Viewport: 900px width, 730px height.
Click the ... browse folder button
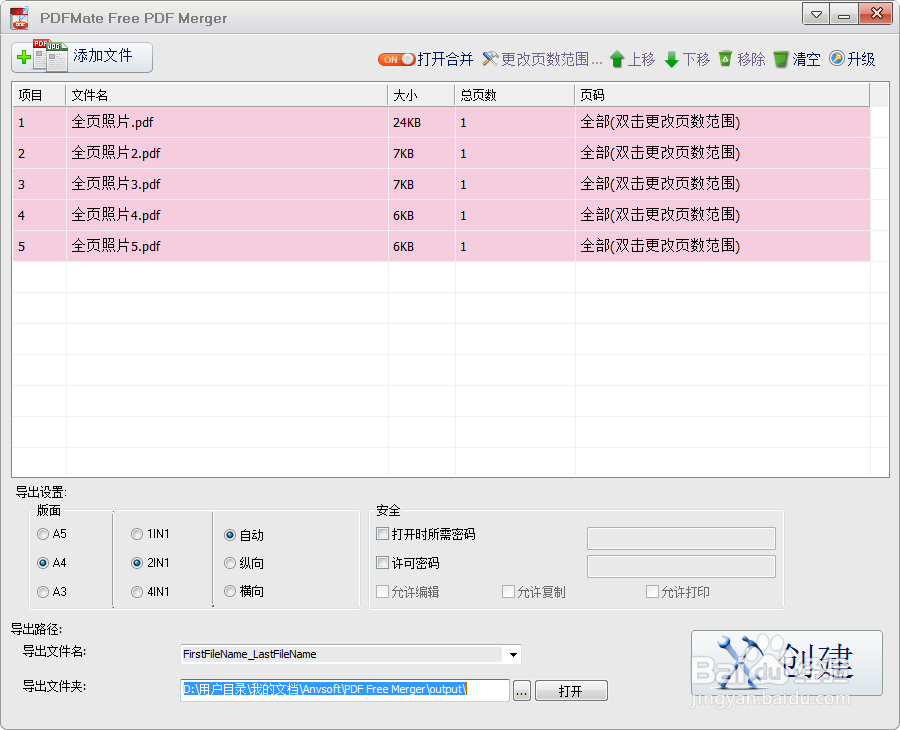523,690
